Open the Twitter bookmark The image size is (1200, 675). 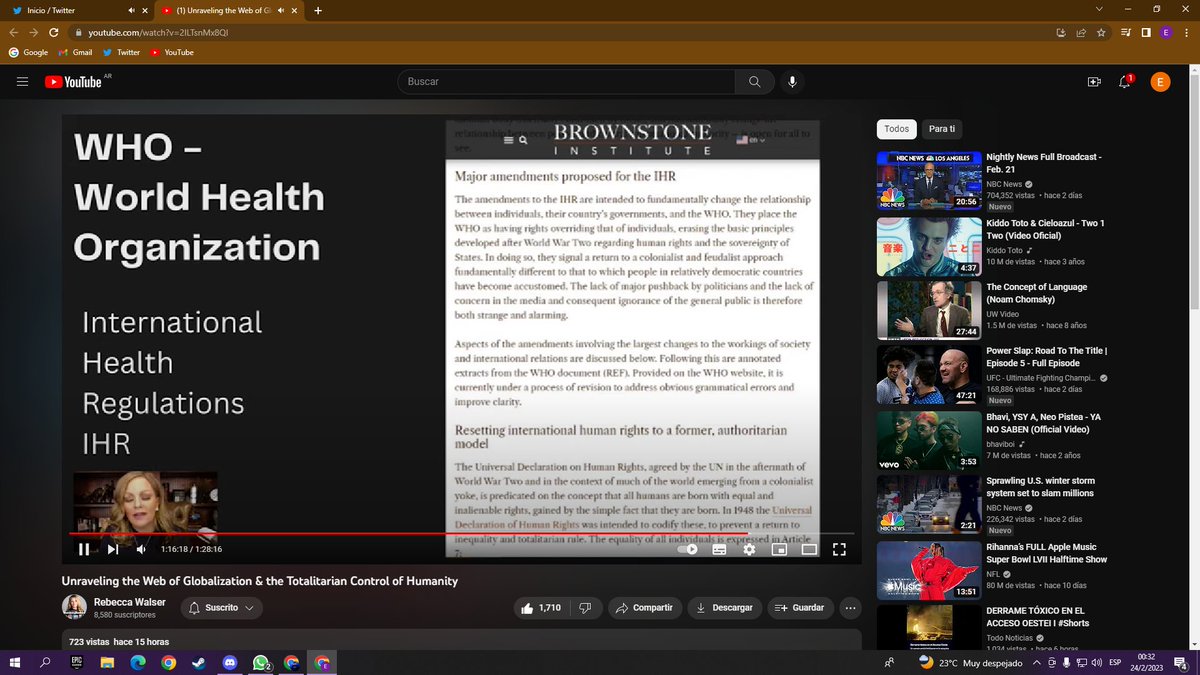(x=121, y=52)
